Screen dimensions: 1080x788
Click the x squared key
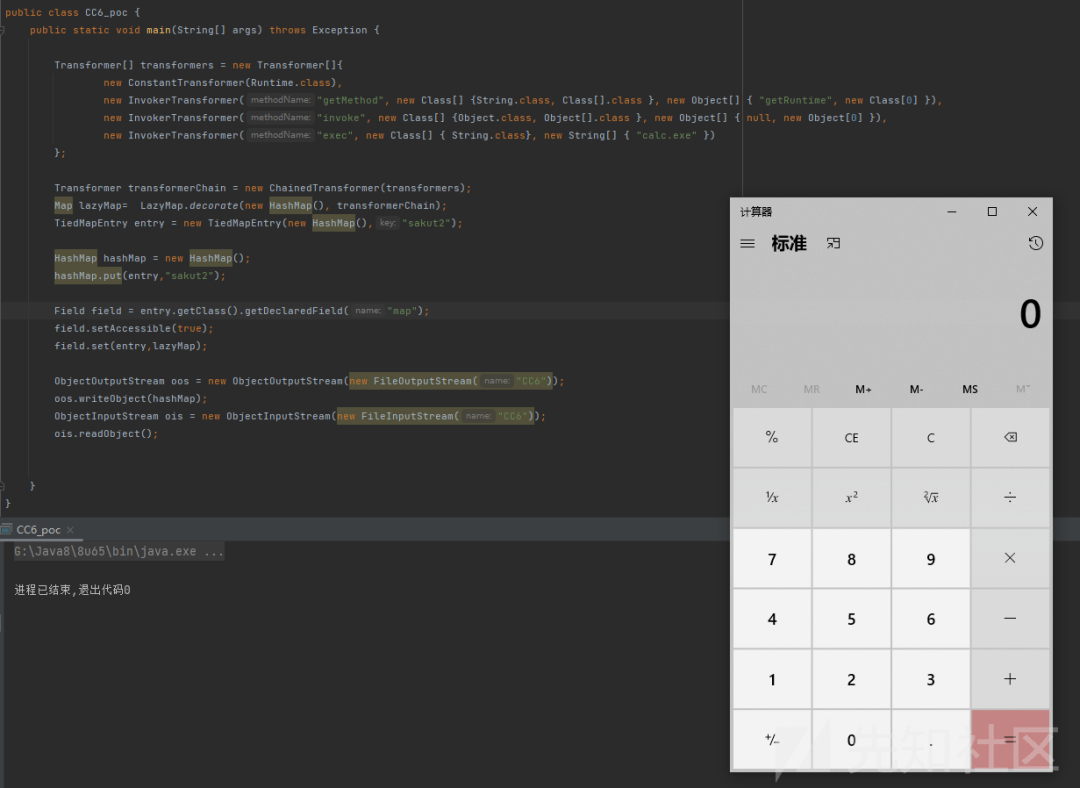point(851,497)
